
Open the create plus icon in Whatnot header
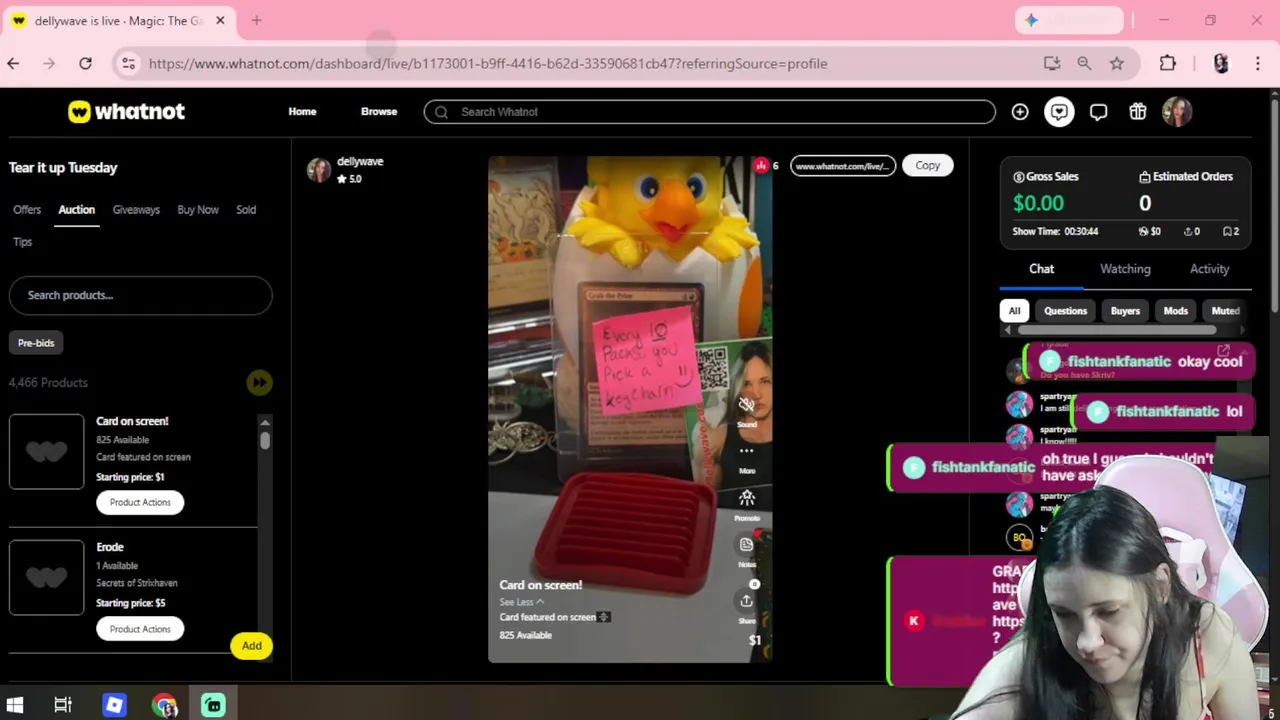[1020, 112]
